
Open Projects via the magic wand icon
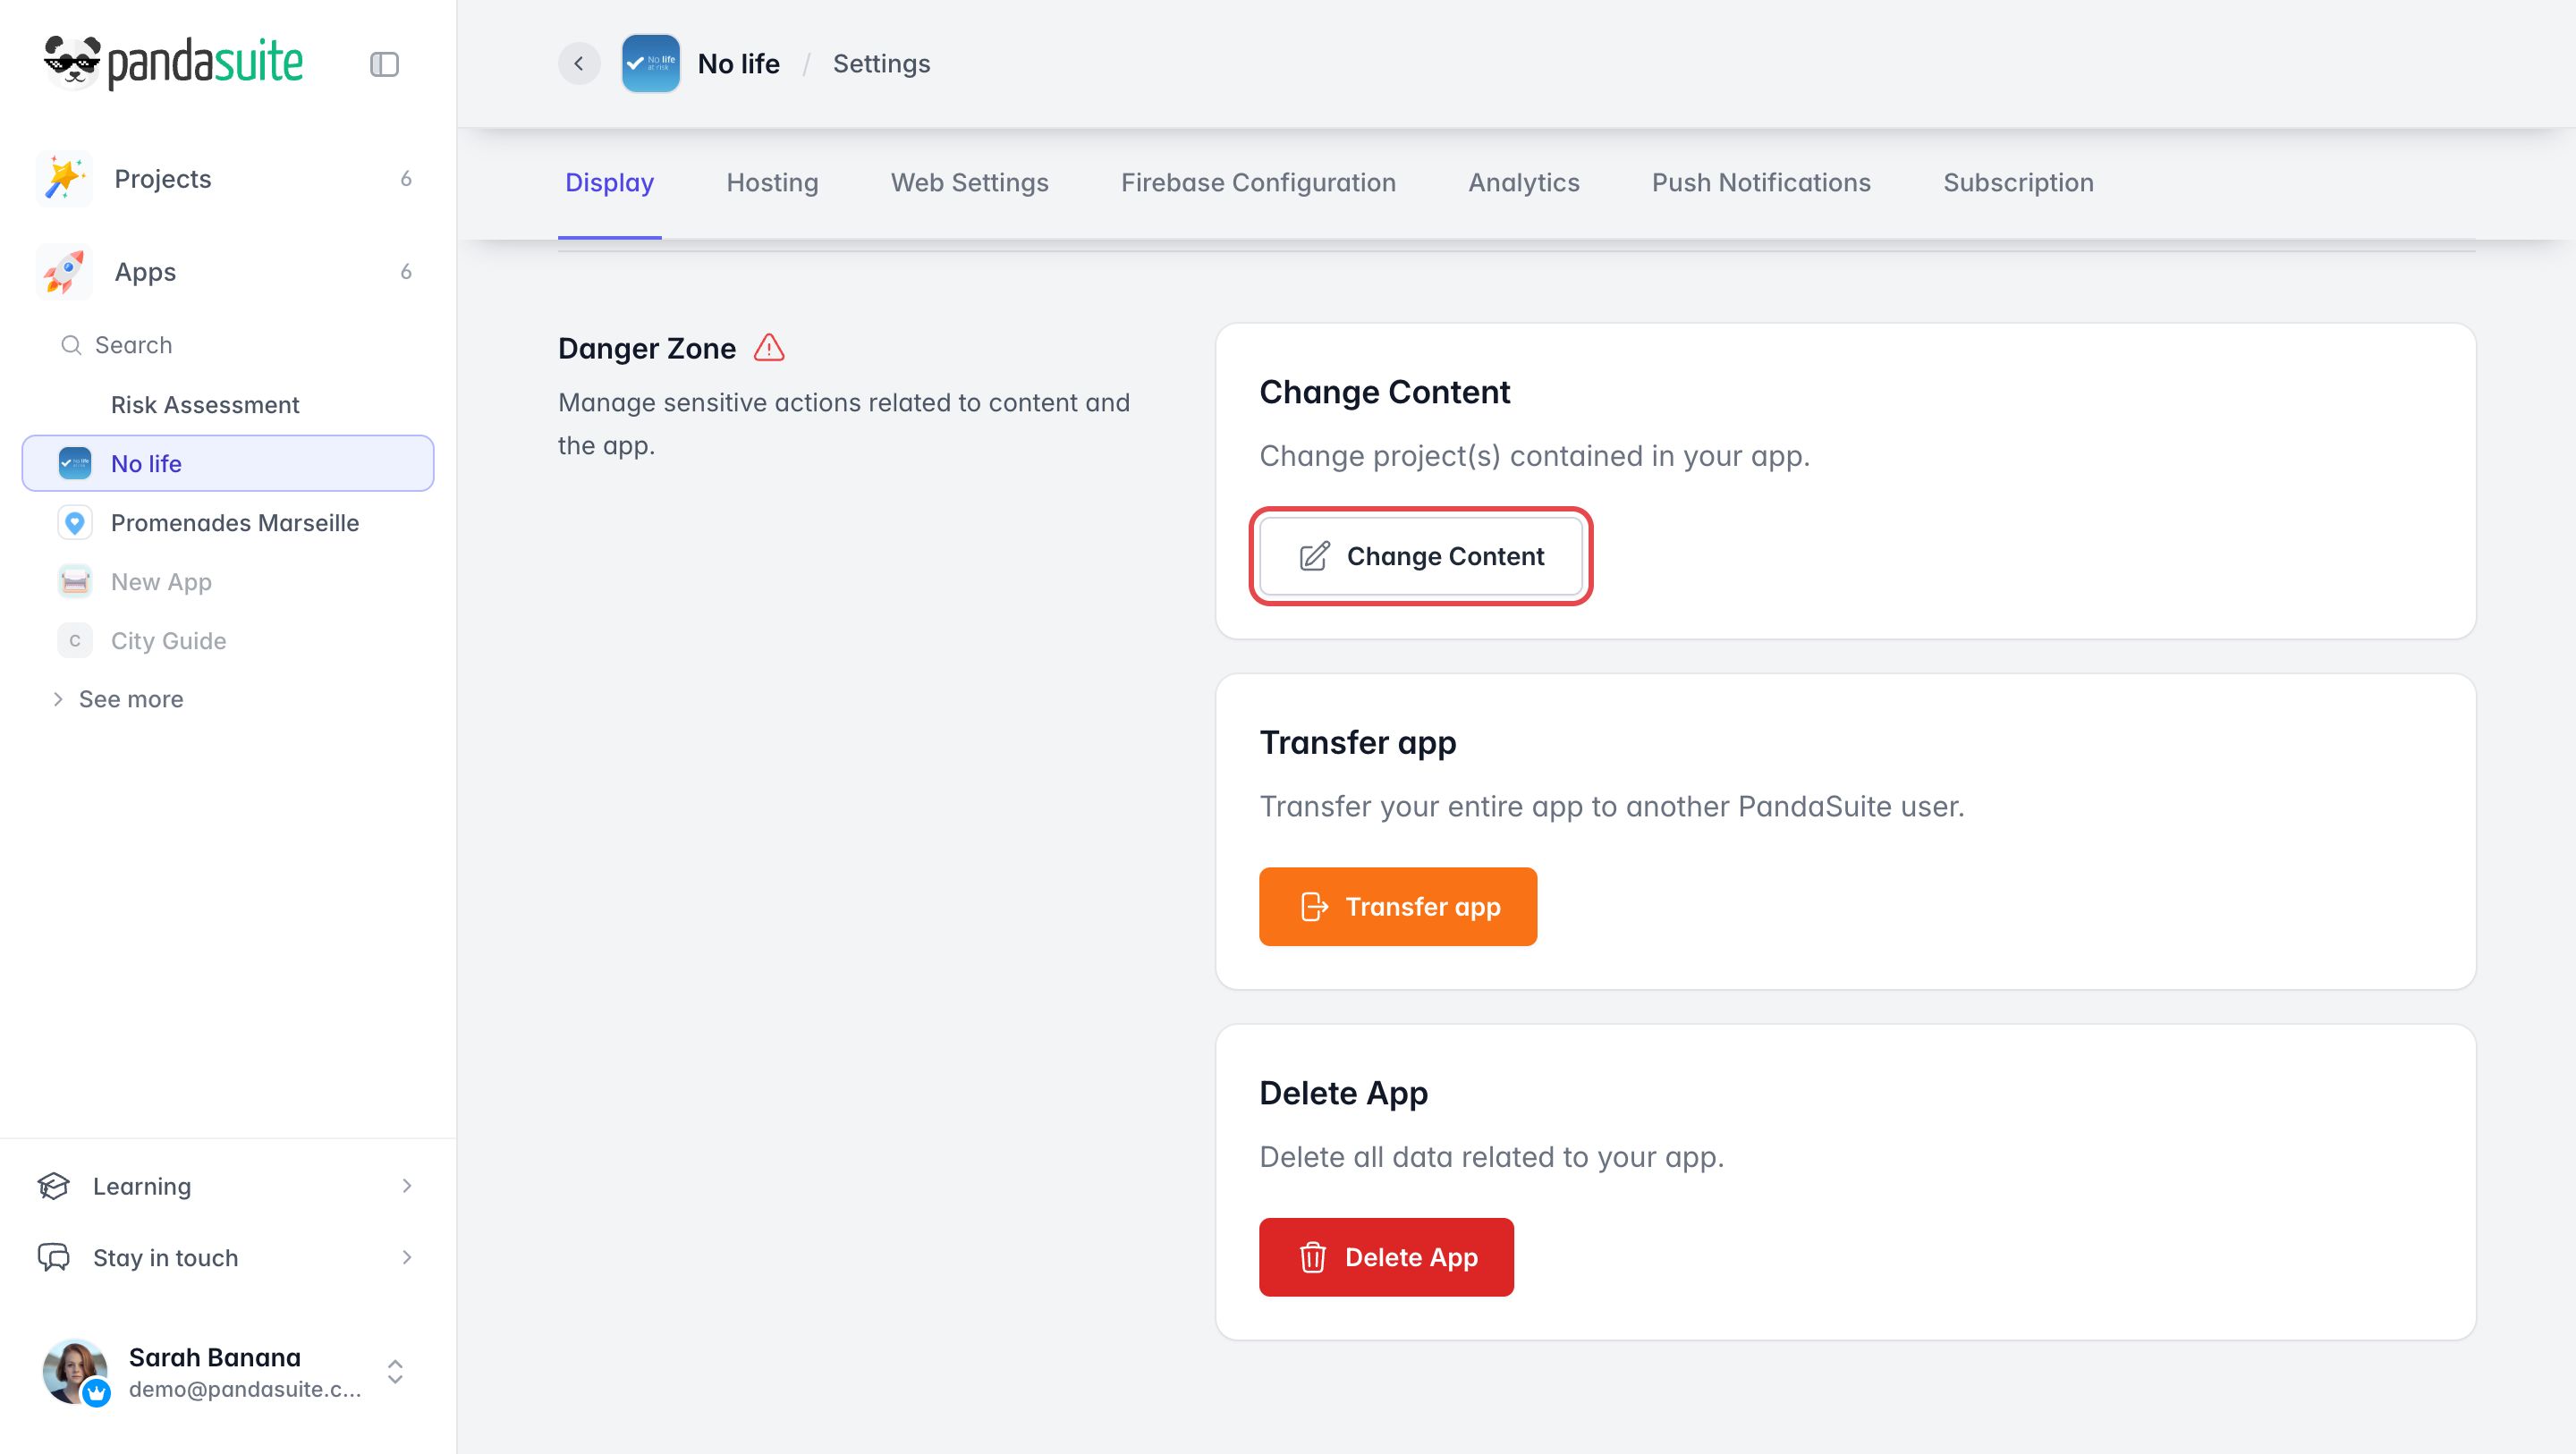tap(64, 179)
